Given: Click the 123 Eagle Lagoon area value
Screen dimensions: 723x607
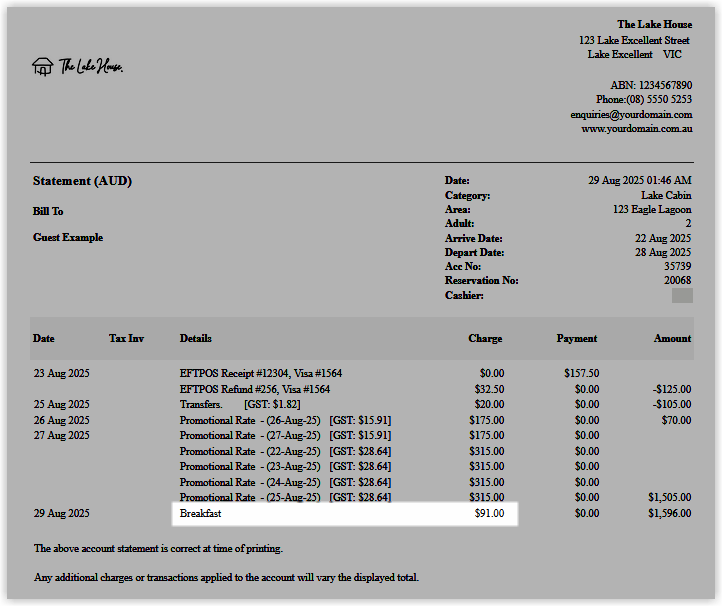Looking at the screenshot, I should coord(652,209).
